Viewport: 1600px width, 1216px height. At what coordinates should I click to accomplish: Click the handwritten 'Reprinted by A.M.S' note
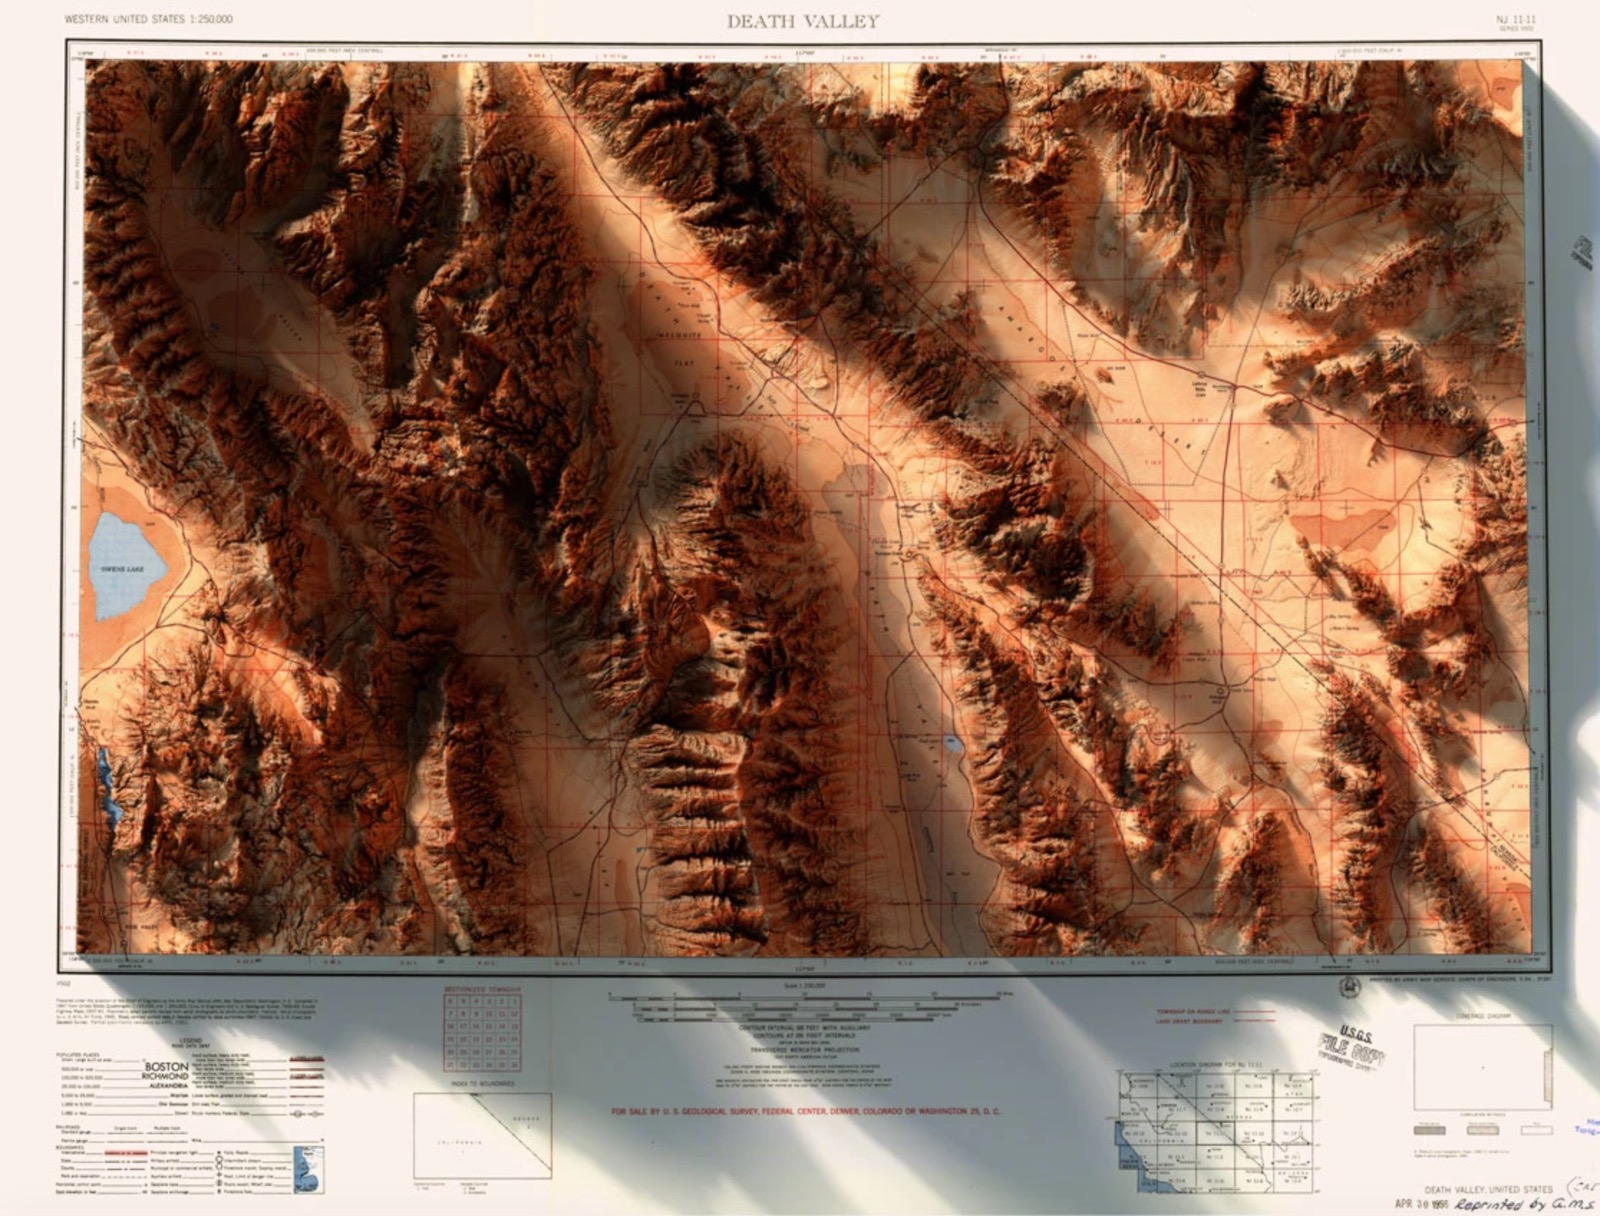pyautogui.click(x=1525, y=1203)
